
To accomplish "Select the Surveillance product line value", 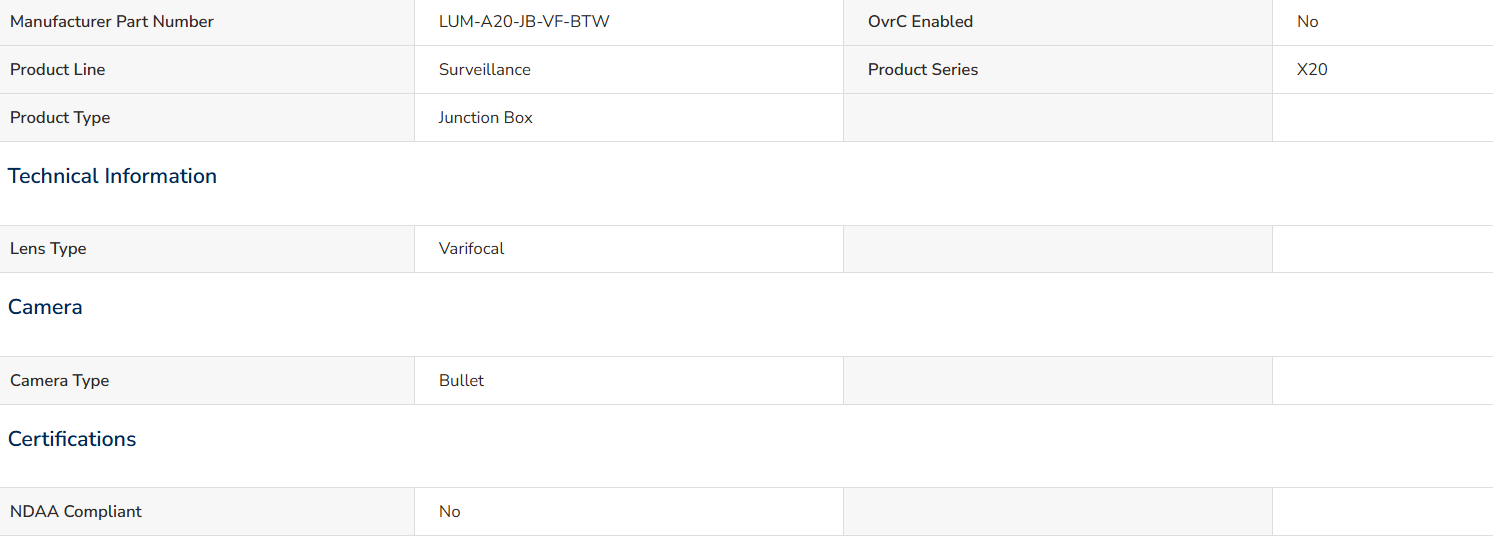I will point(485,69).
